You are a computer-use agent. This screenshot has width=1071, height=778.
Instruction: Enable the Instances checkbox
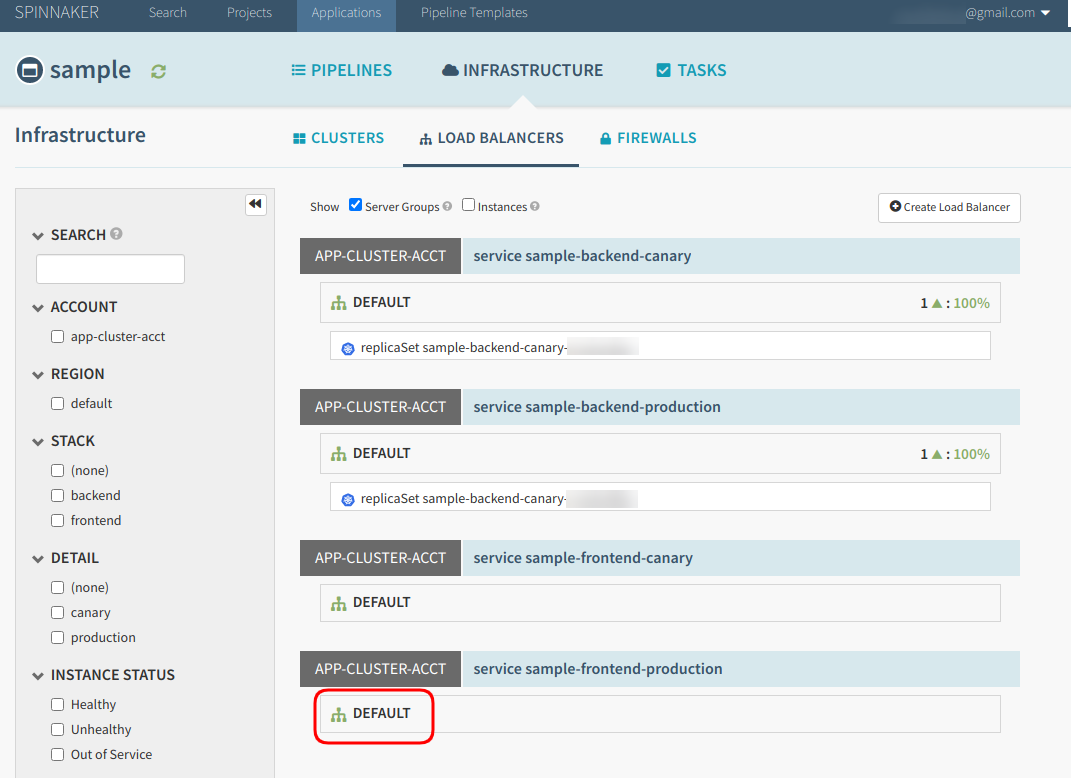(468, 204)
